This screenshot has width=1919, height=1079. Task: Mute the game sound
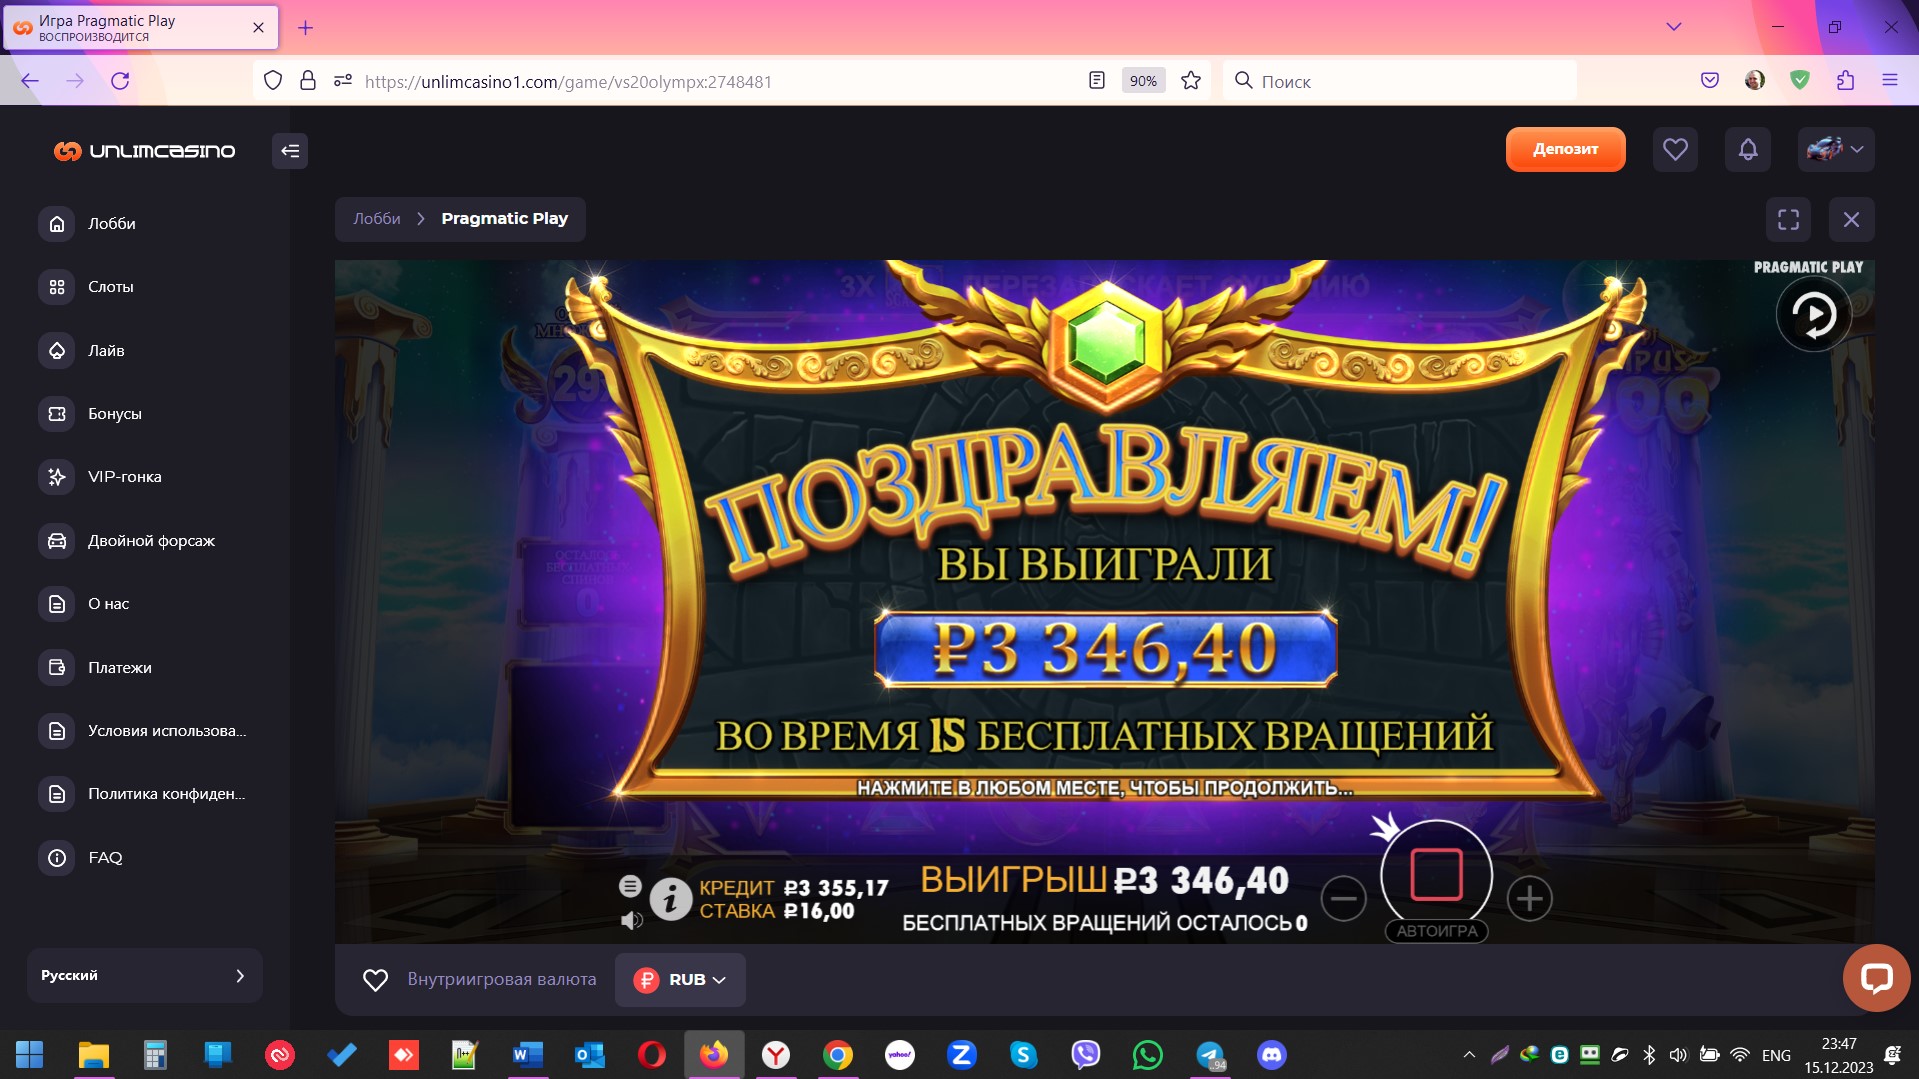pyautogui.click(x=631, y=920)
